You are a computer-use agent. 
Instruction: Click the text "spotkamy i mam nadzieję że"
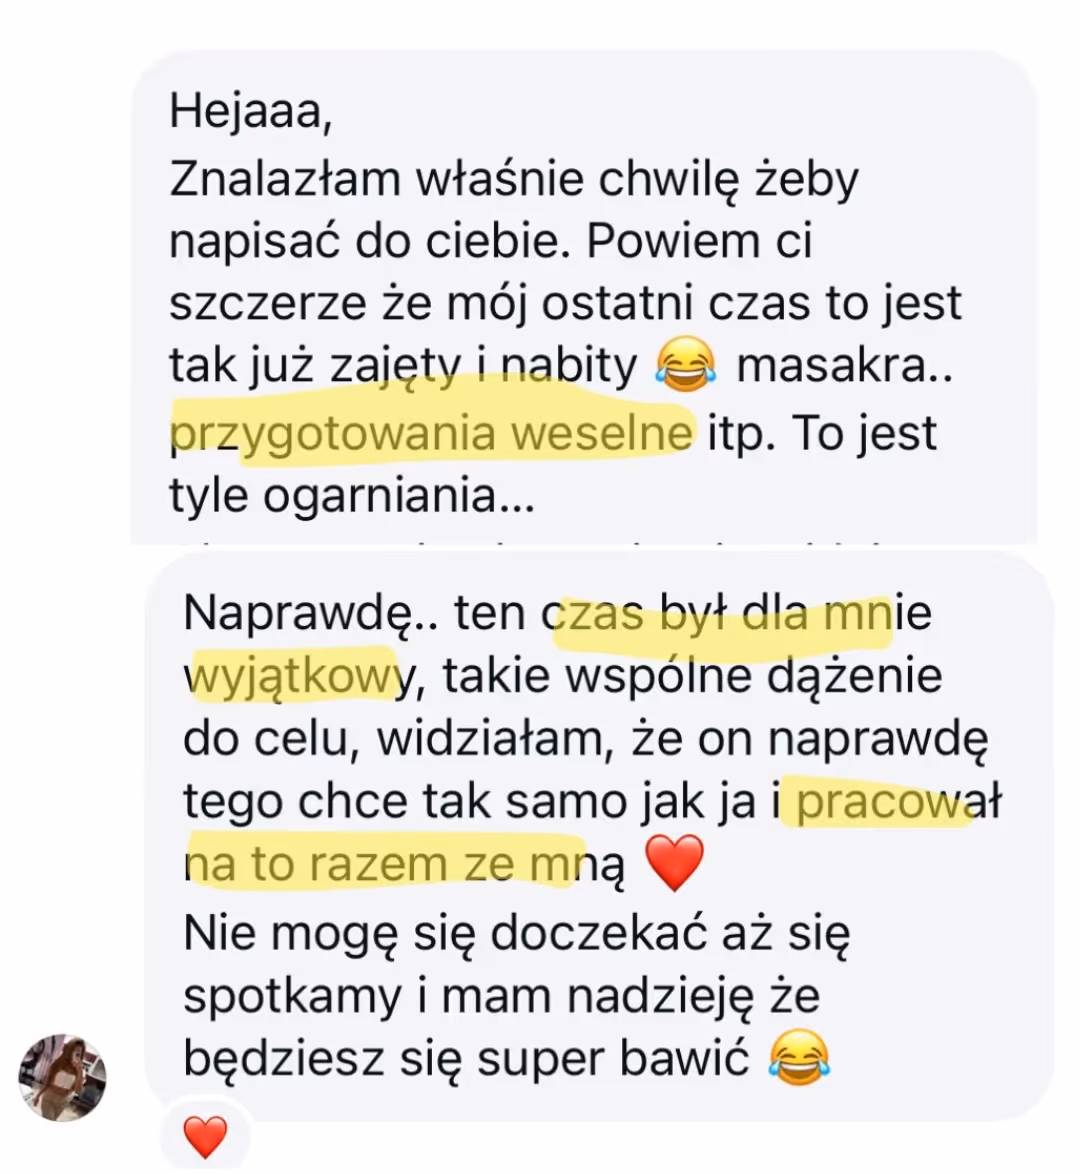pos(502,997)
